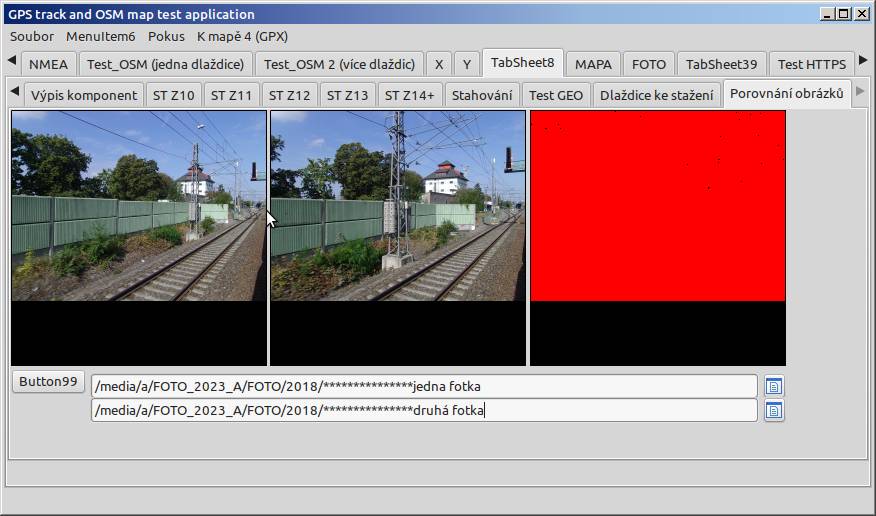Image resolution: width=876 pixels, height=516 pixels.
Task: Select the ST Z14+ tab
Action: (410, 95)
